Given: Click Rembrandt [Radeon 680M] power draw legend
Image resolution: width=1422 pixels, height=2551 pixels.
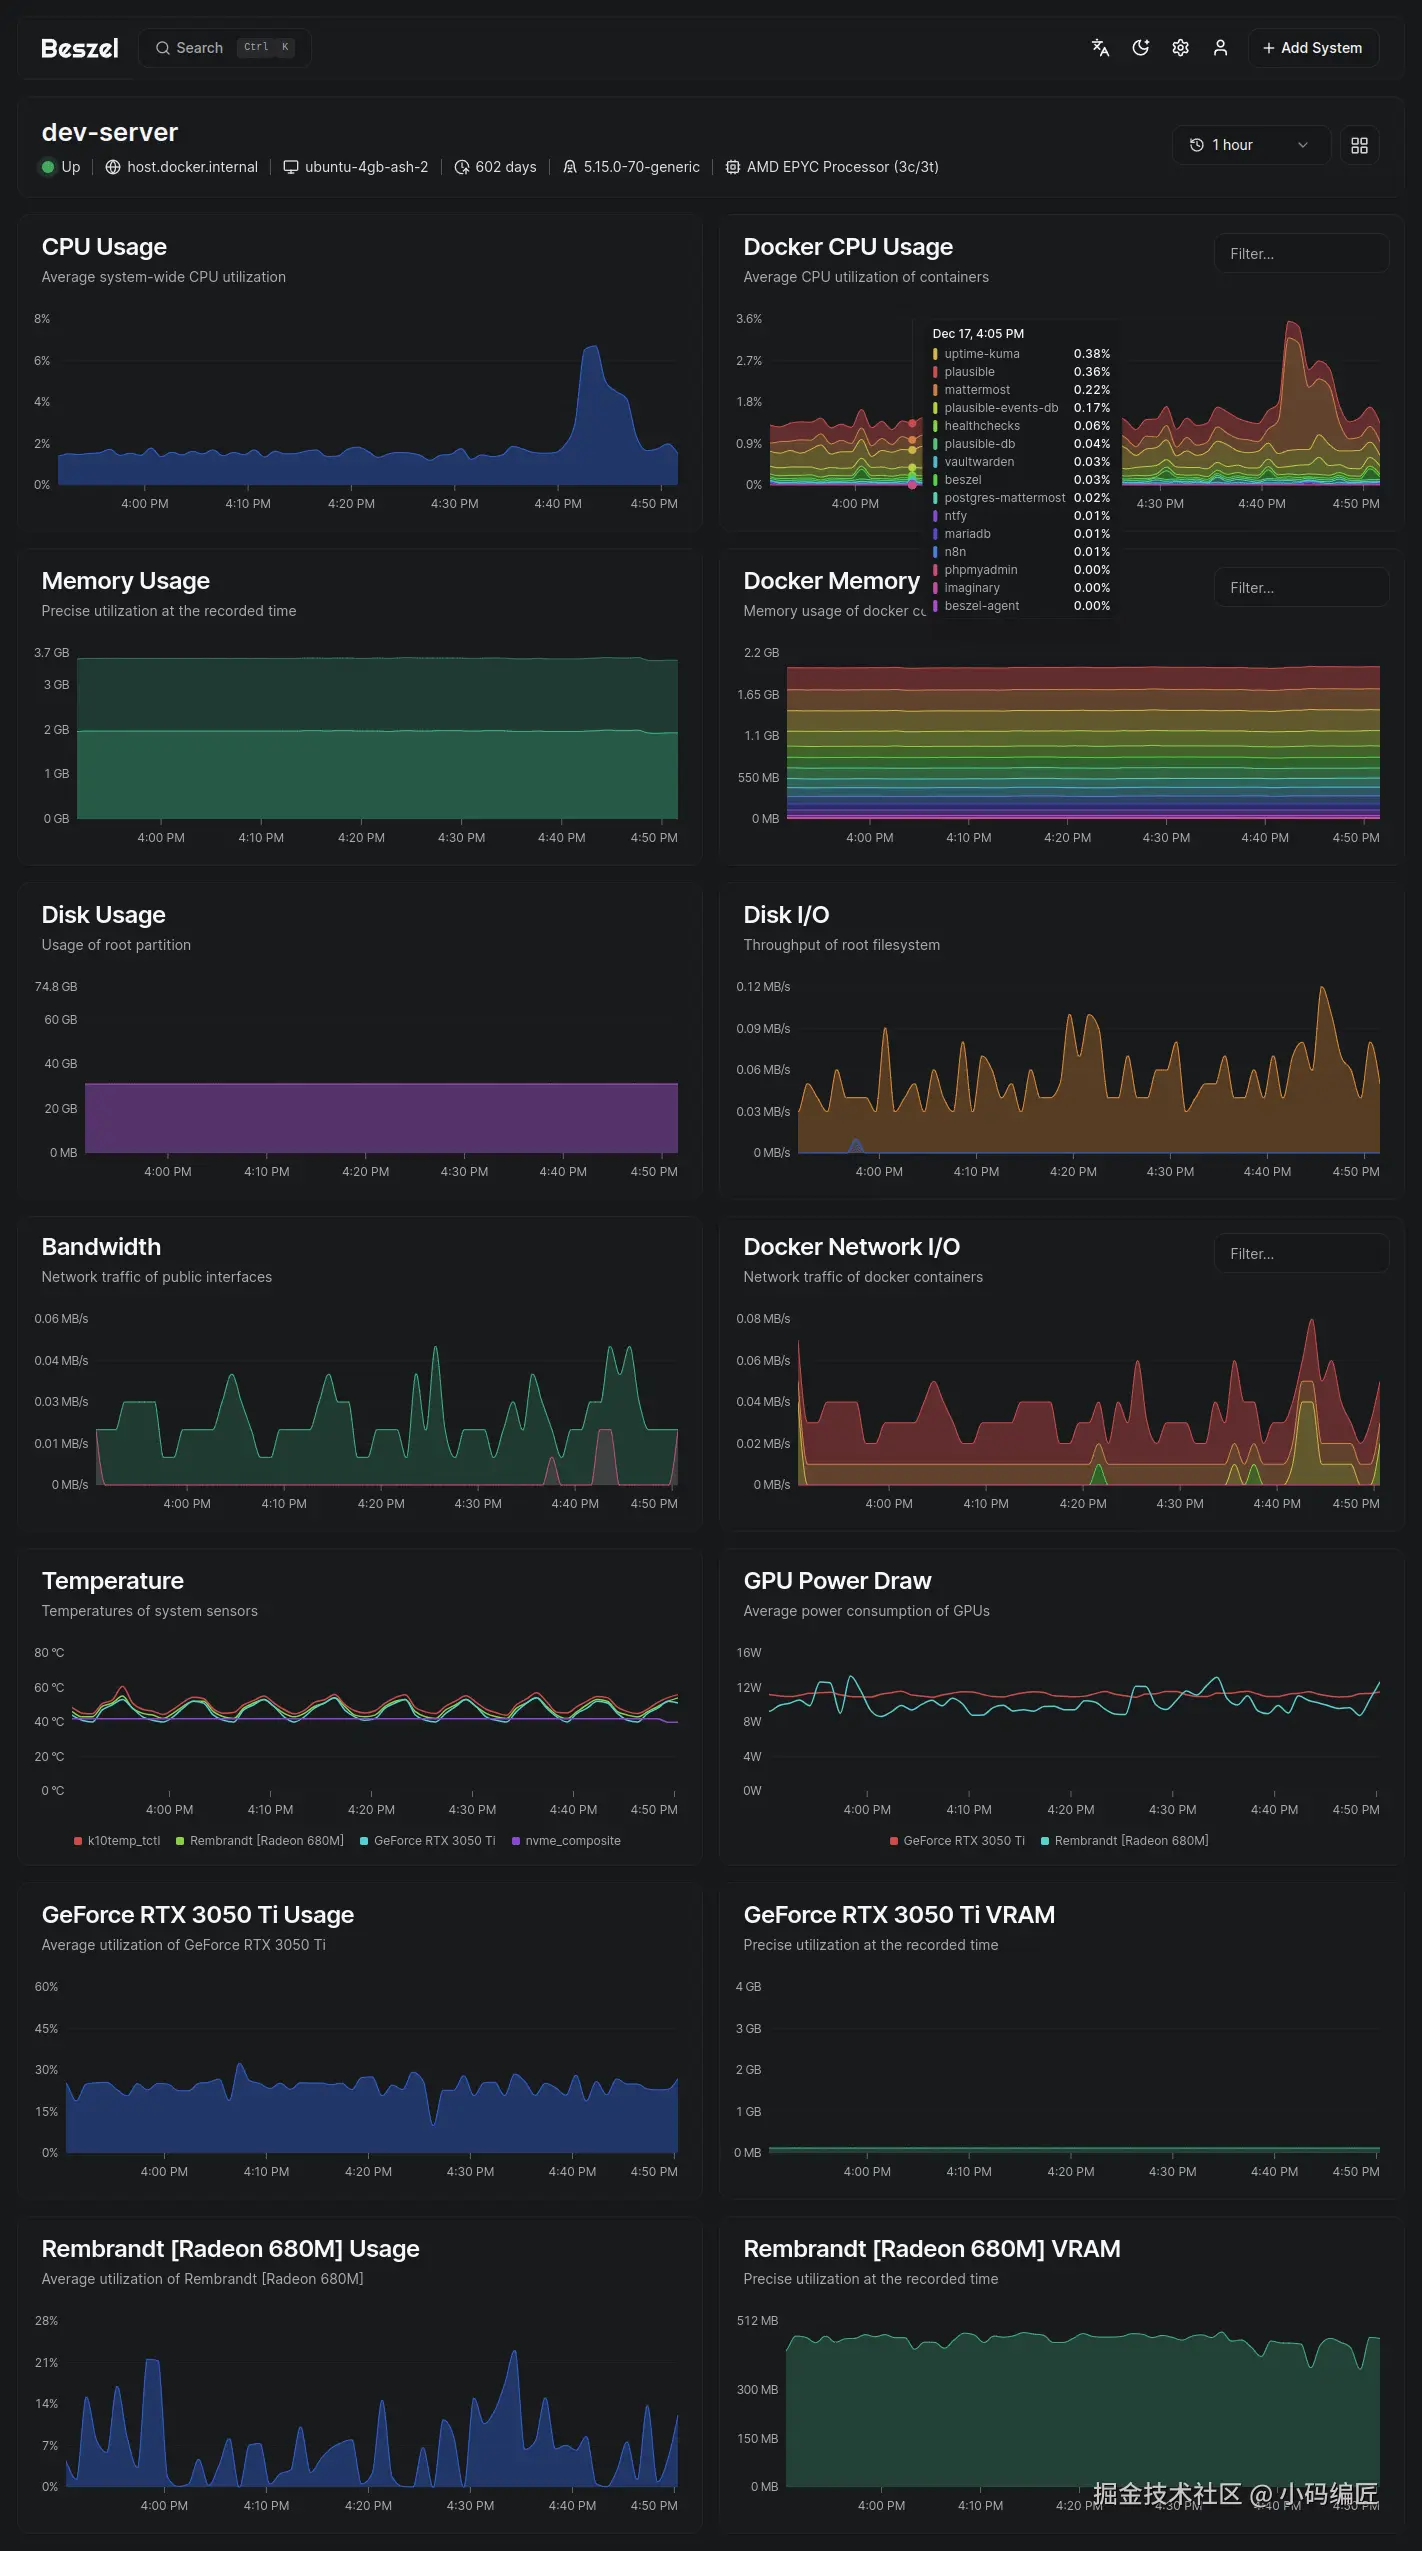Looking at the screenshot, I should pos(1125,1841).
